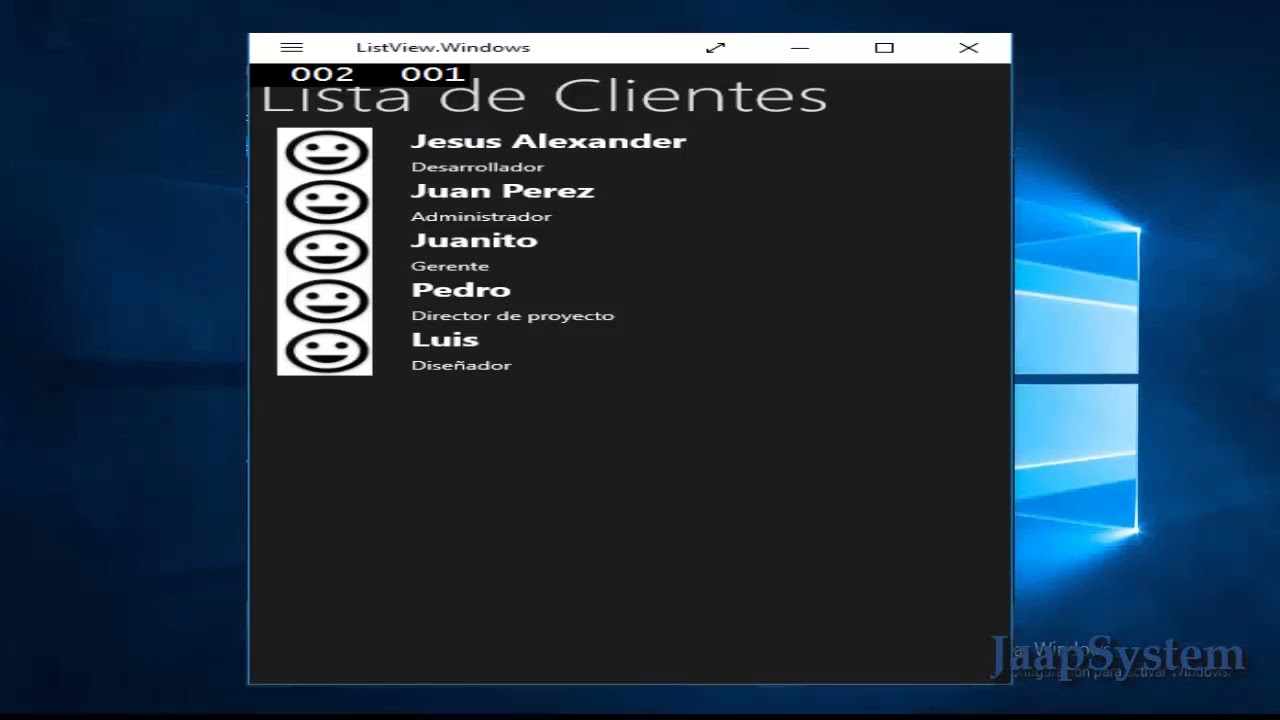Click smiley avatar next to Jesus Alexander
Screen dimensions: 1280x720
[325, 152]
